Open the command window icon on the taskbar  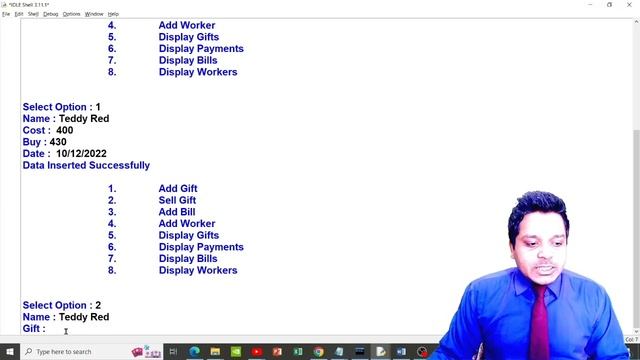point(360,351)
